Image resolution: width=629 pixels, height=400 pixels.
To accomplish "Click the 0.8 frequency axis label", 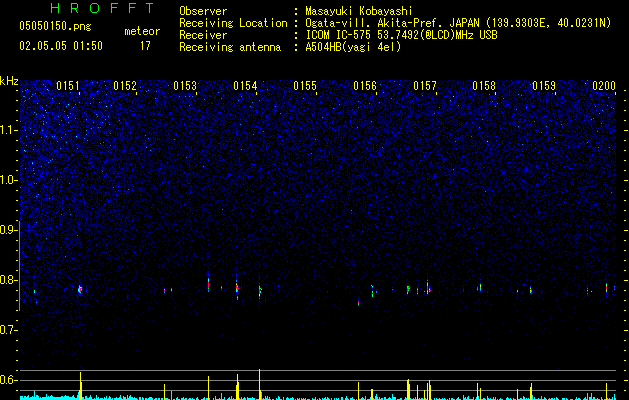I will point(8,280).
